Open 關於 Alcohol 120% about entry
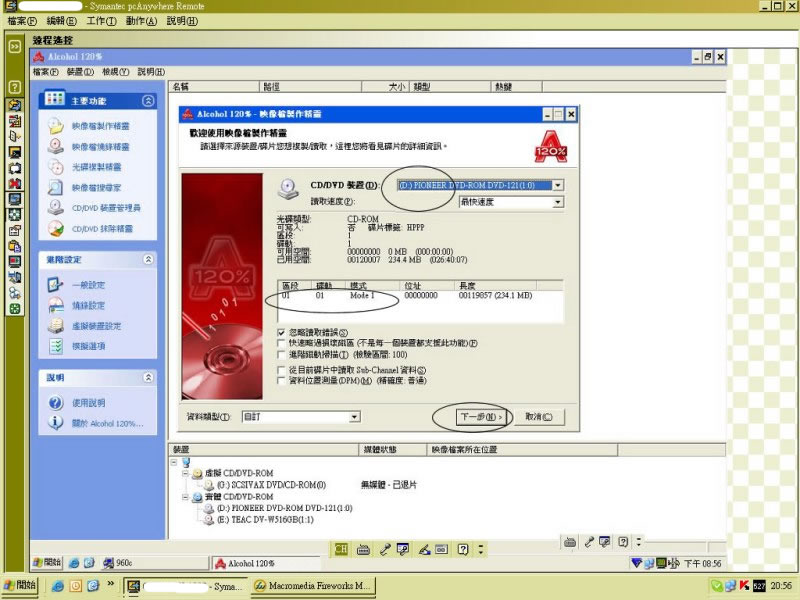The image size is (800, 600). [107, 423]
